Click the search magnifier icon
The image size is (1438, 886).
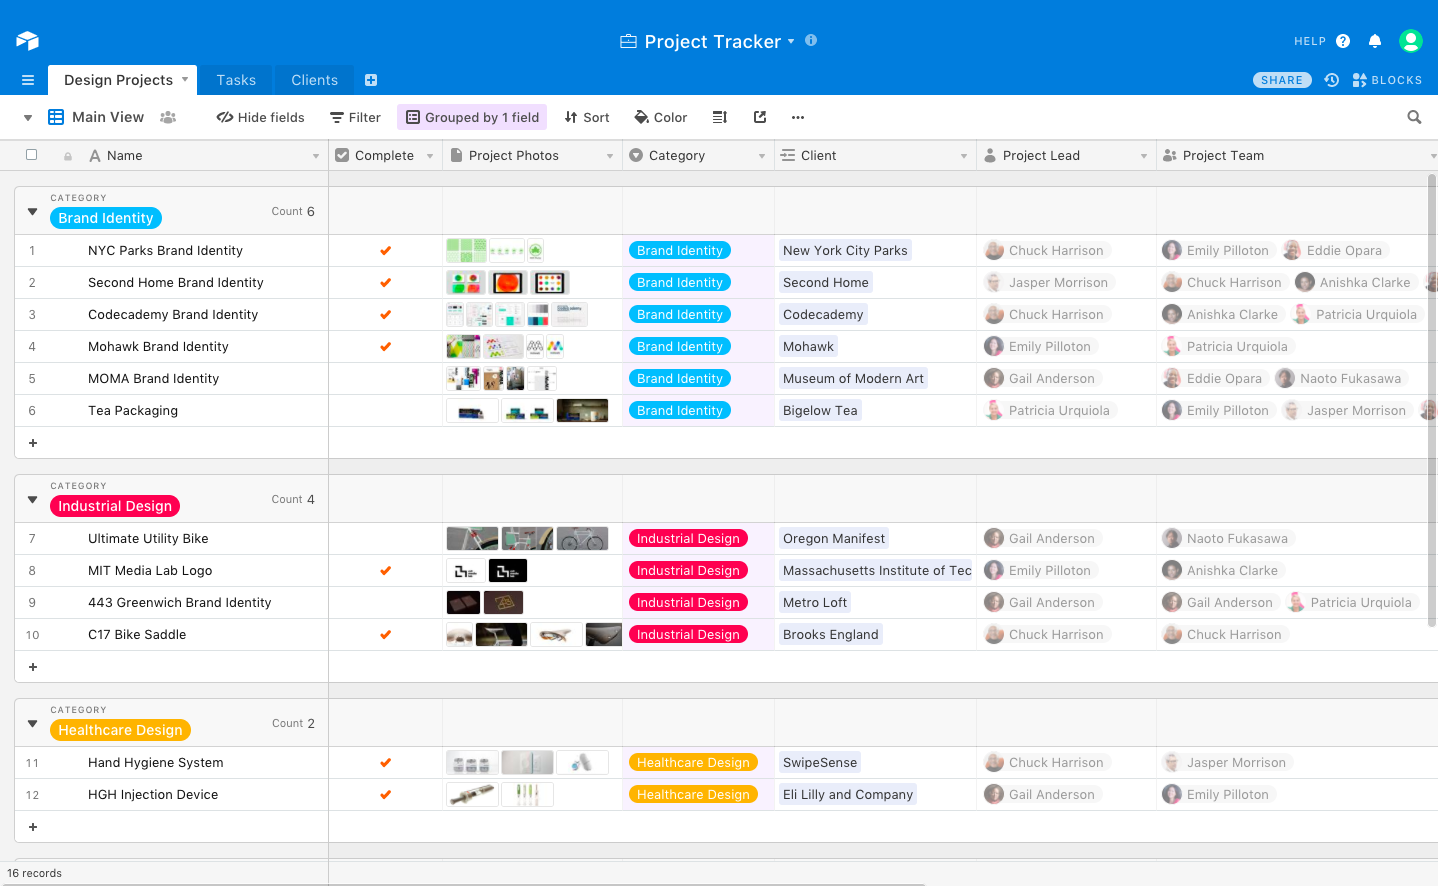[x=1414, y=117]
